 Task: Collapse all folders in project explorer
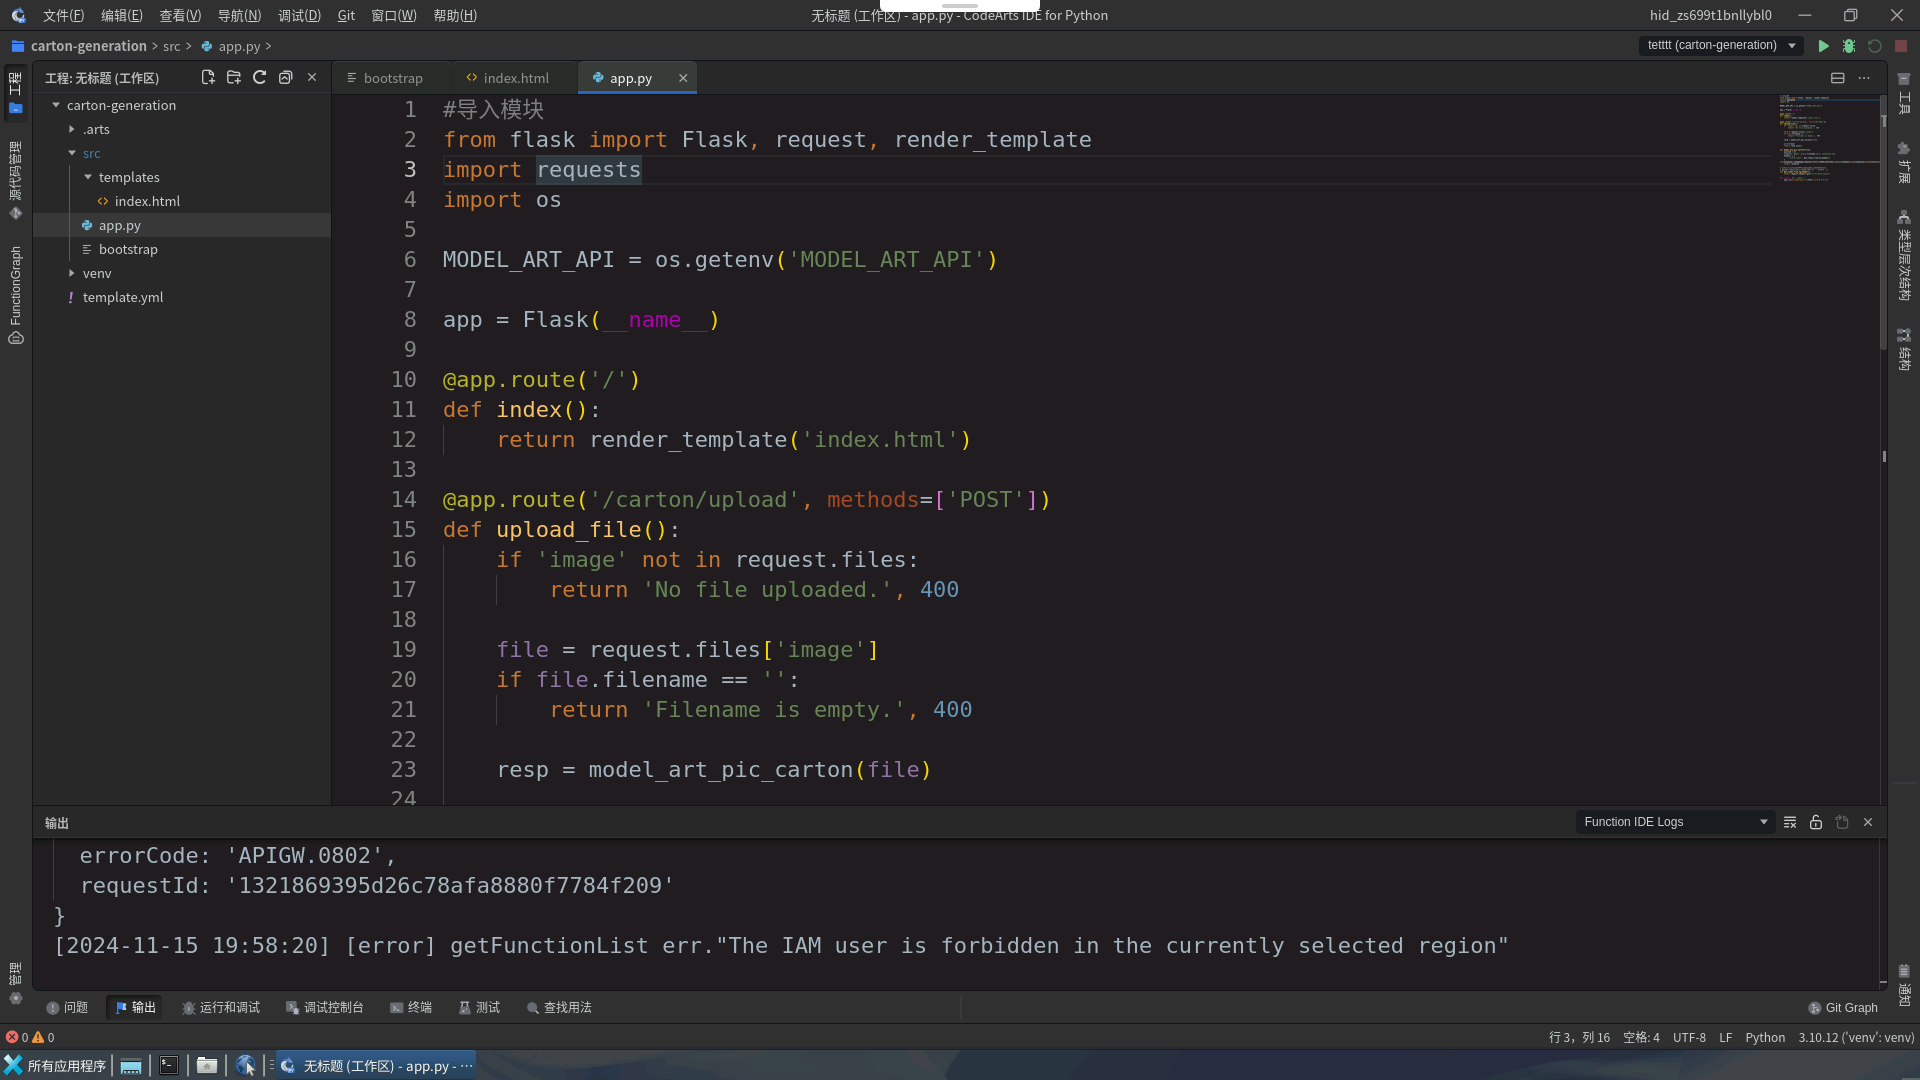[x=286, y=78]
